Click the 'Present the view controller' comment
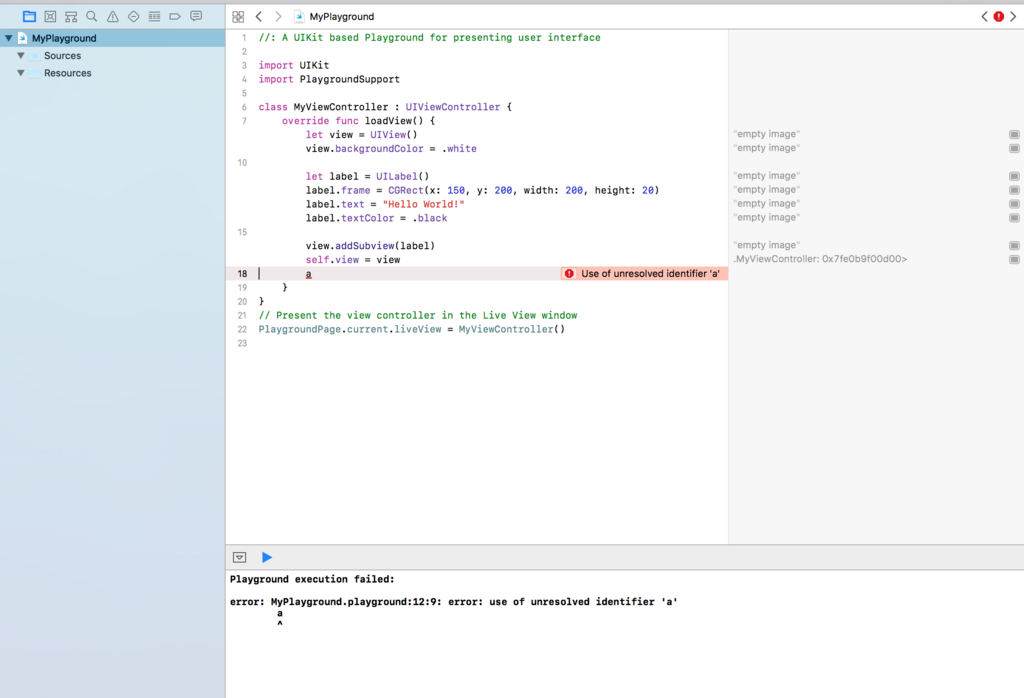The width and height of the screenshot is (1024, 698). (x=418, y=315)
